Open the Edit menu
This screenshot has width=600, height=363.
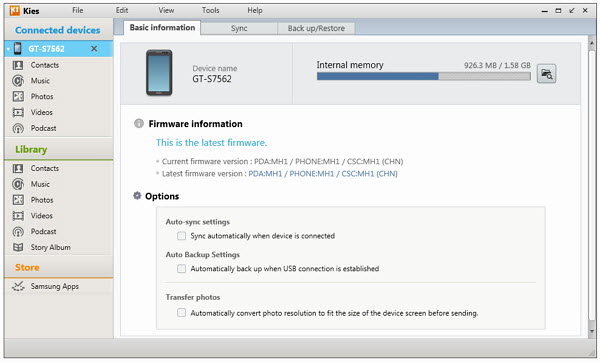[122, 10]
